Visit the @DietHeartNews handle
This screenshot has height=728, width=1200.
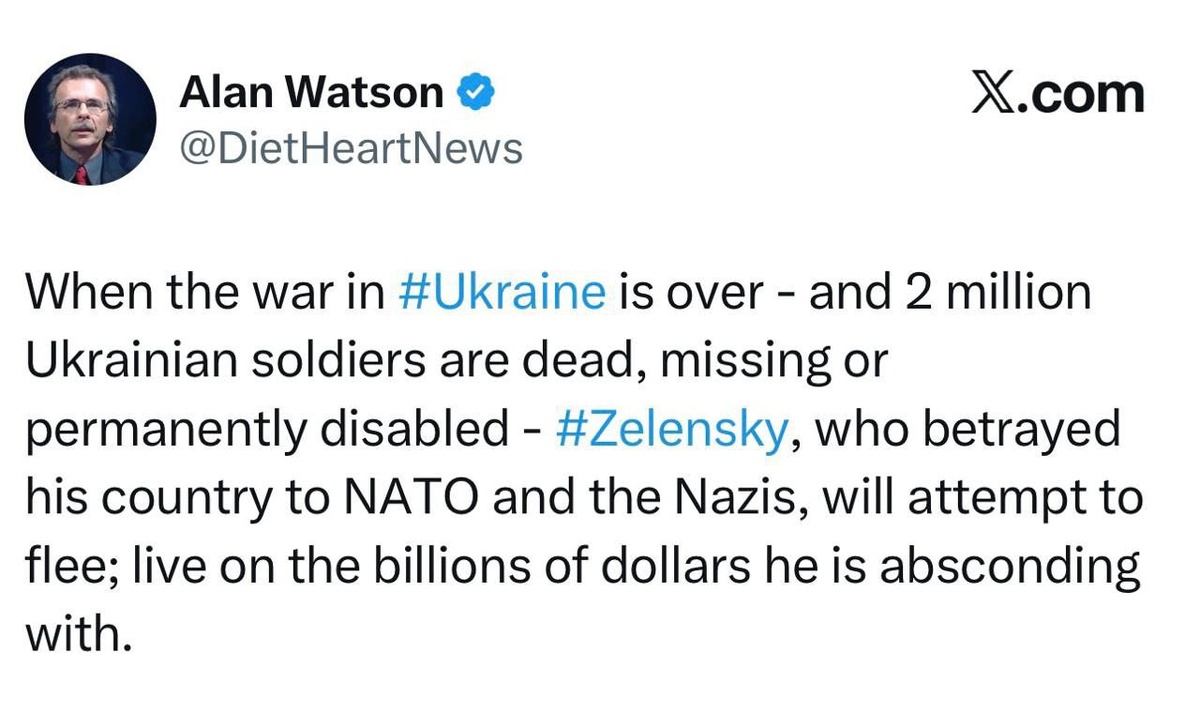(x=350, y=148)
